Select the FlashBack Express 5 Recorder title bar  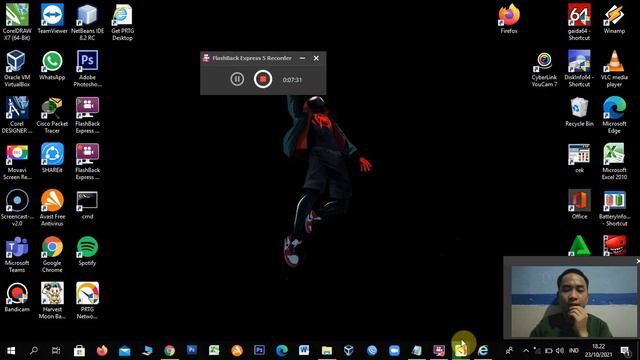[263, 58]
